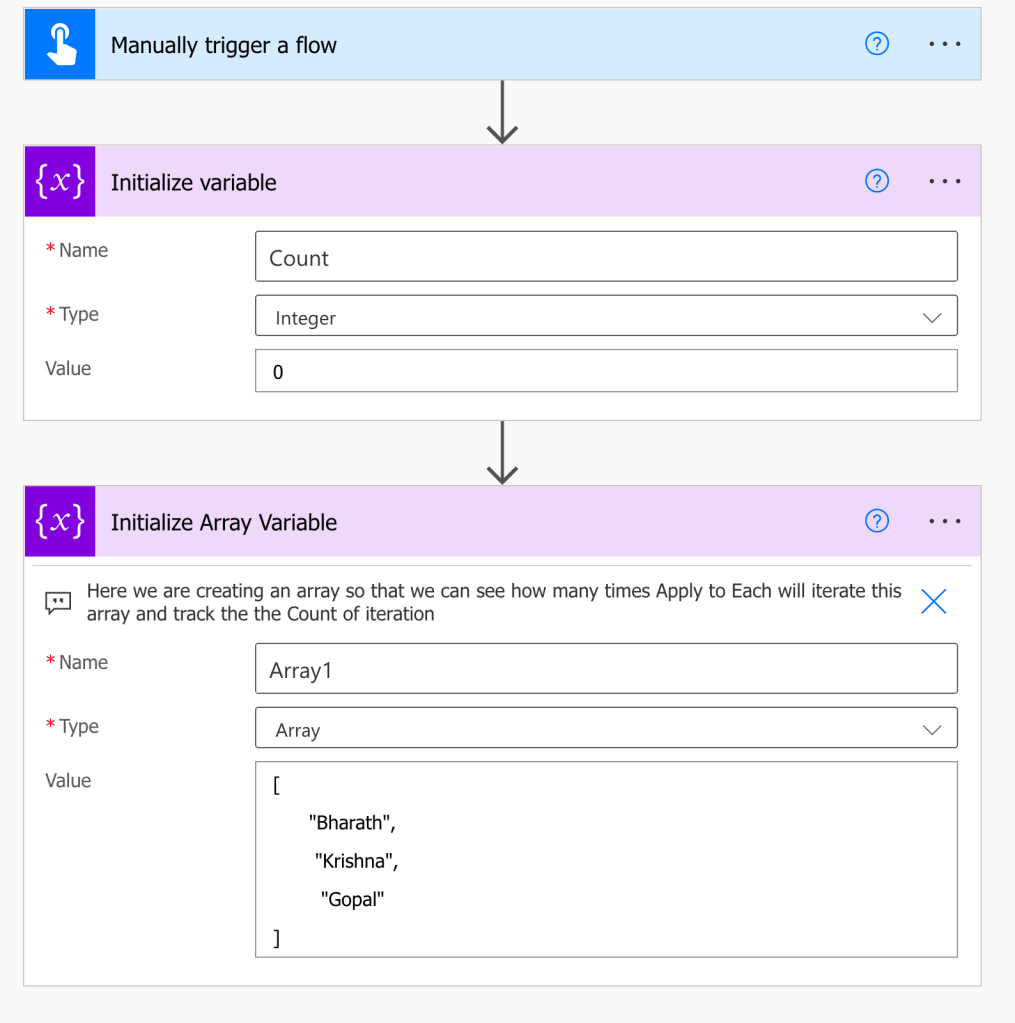This screenshot has width=1015, height=1023.
Task: Open the ellipsis menu on the trigger card
Action: tap(944, 44)
